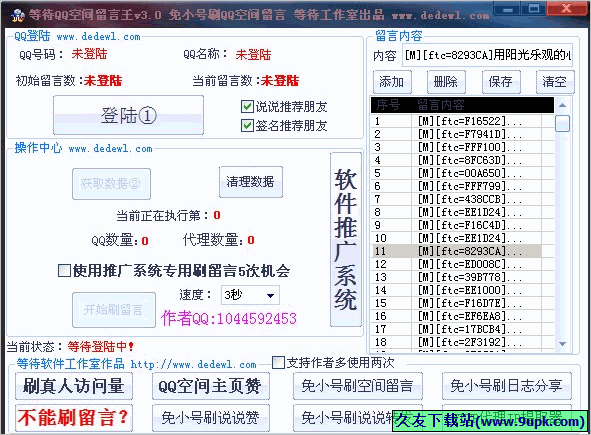Select row 4 [M][ftc=8FC63D]
Image resolution: width=591 pixels, height=435 pixels.
[462, 160]
